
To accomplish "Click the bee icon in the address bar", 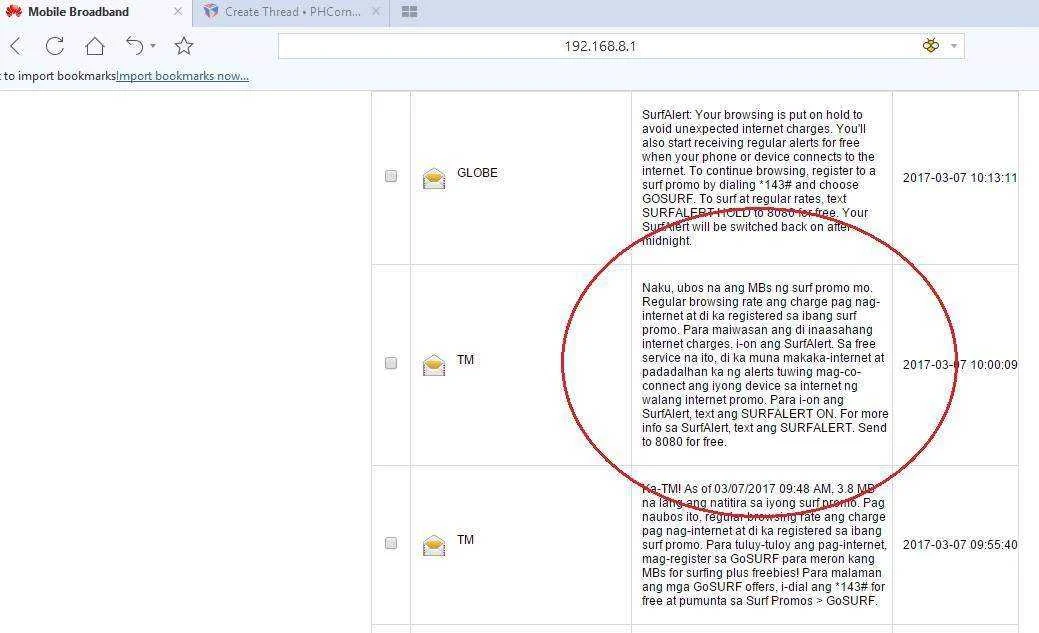I will click(930, 46).
